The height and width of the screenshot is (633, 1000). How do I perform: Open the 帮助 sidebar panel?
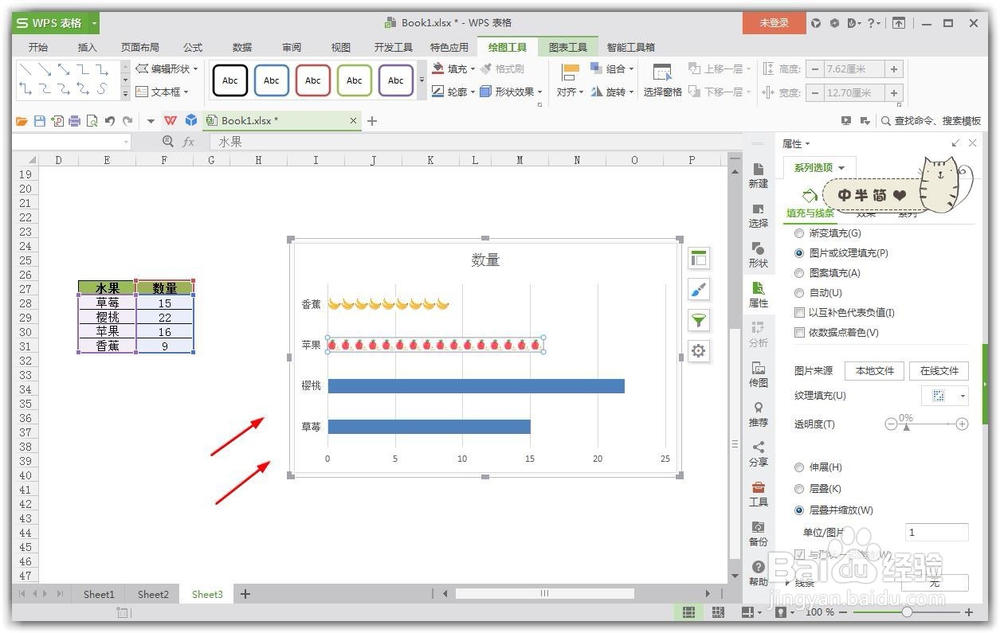(x=758, y=574)
